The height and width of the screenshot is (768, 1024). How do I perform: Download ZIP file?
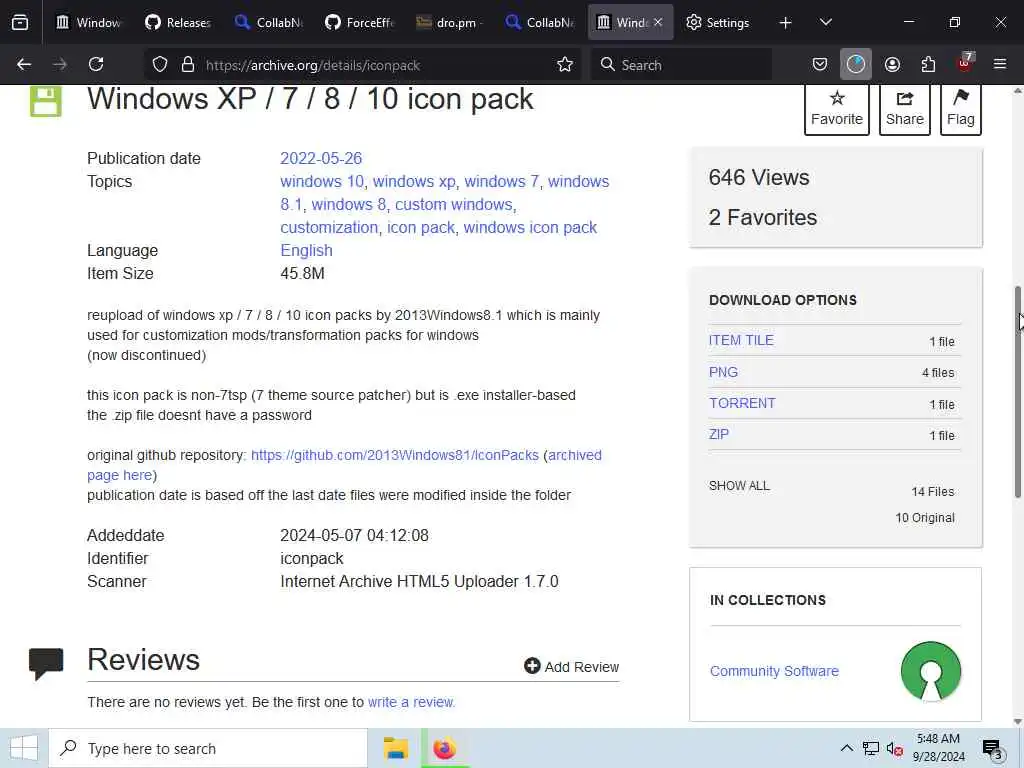click(718, 434)
